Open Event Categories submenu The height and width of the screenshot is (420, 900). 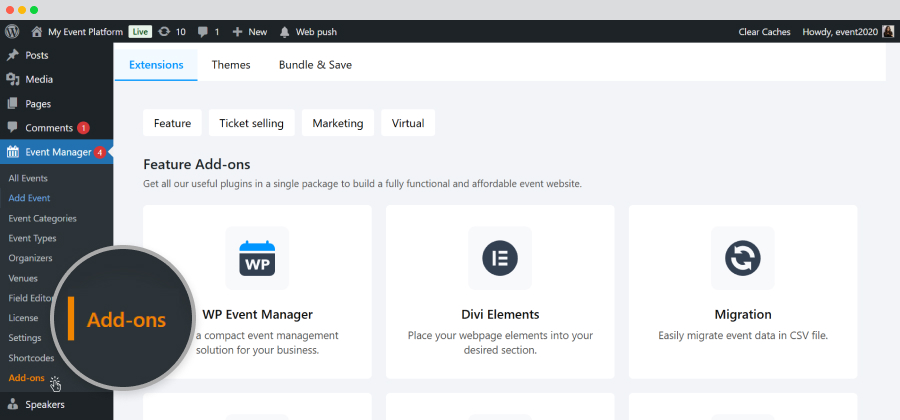[42, 219]
